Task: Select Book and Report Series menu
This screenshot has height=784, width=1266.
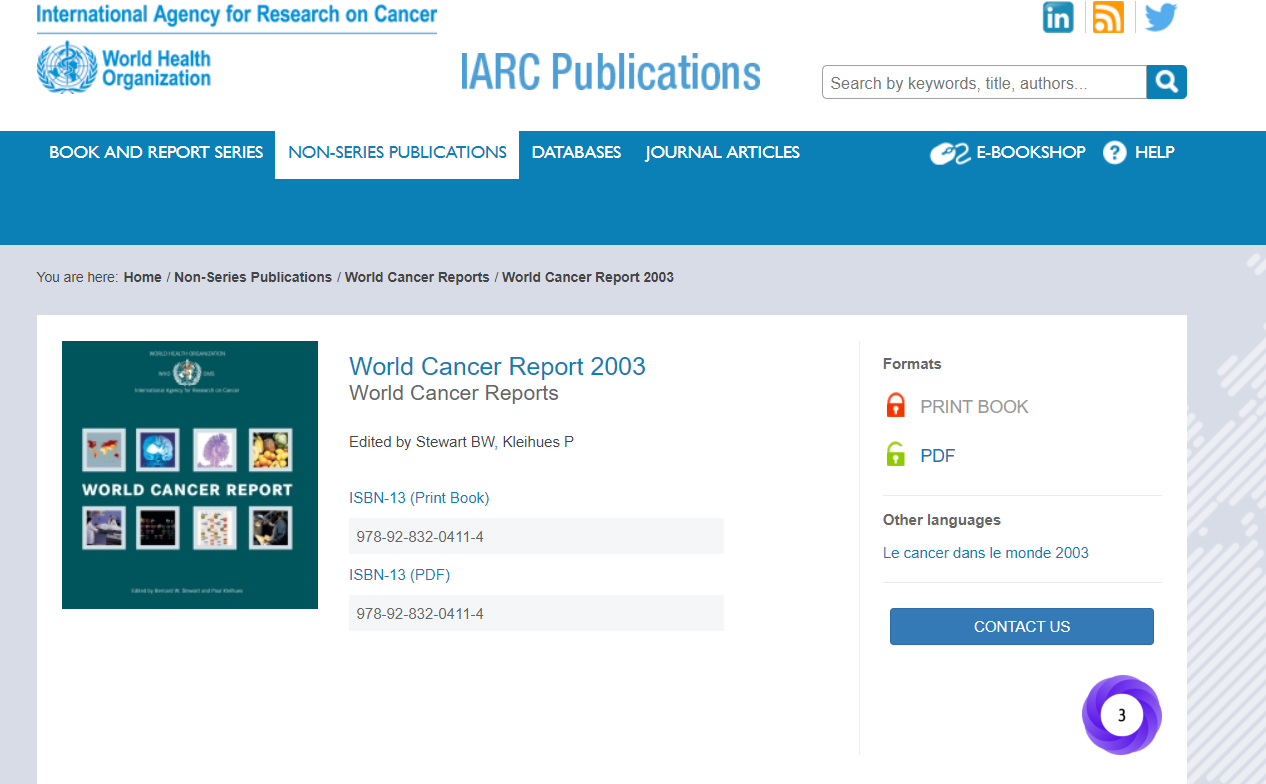Action: (155, 152)
